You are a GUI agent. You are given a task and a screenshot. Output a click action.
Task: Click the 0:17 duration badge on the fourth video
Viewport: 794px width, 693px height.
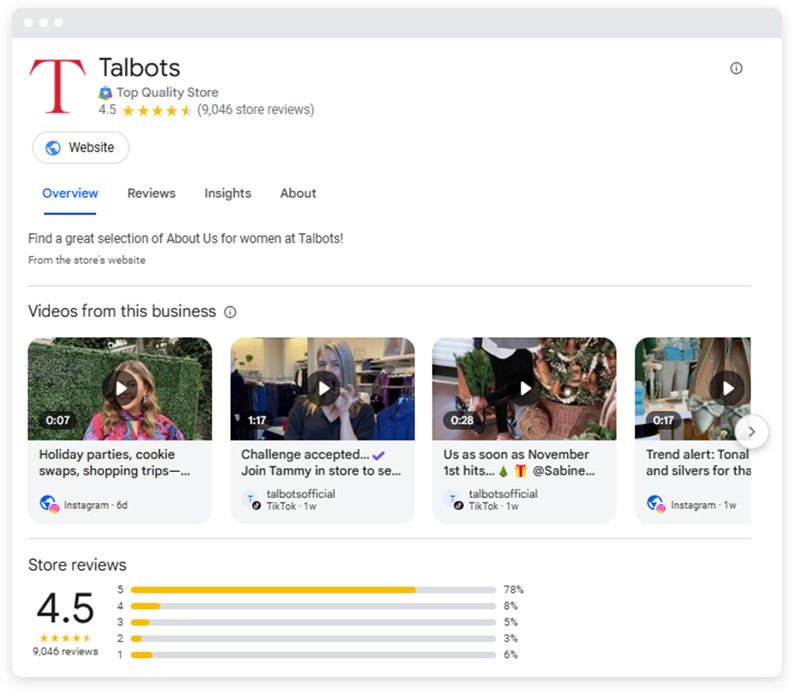pyautogui.click(x=663, y=420)
